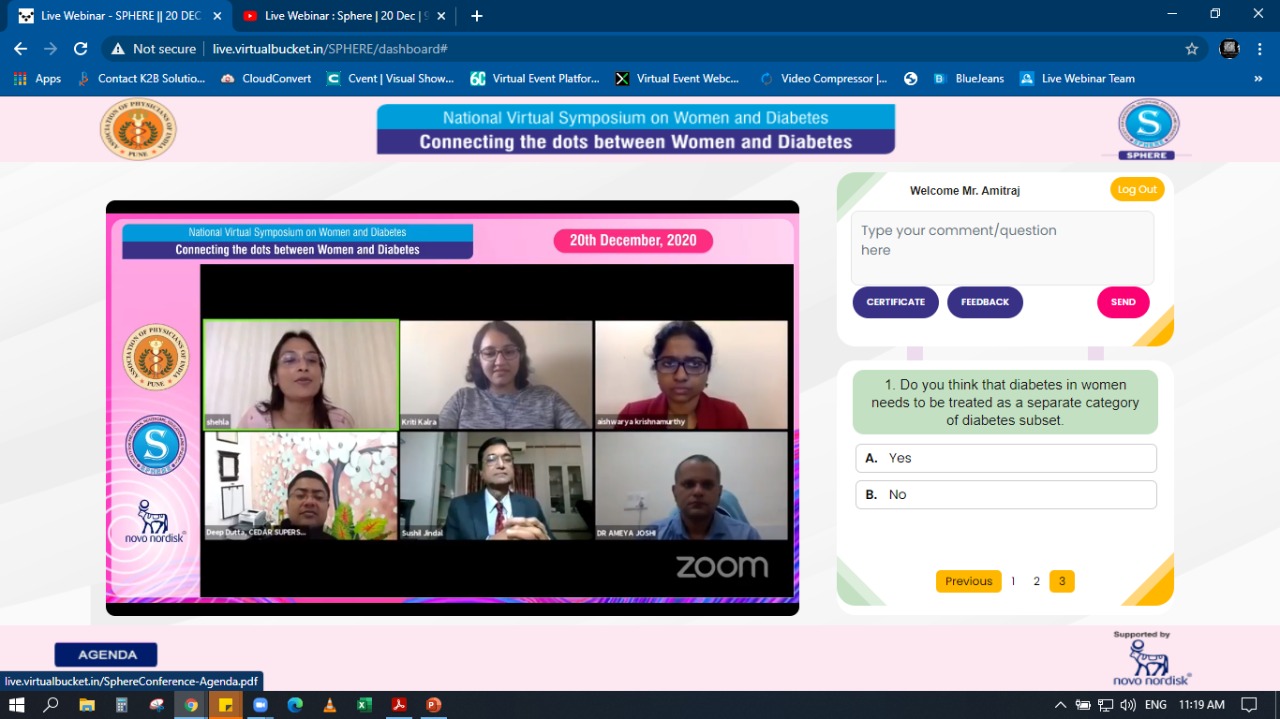Screen dimensions: 1280x719
Task: Open Zoom from the Windows taskbar
Action: click(x=260, y=705)
